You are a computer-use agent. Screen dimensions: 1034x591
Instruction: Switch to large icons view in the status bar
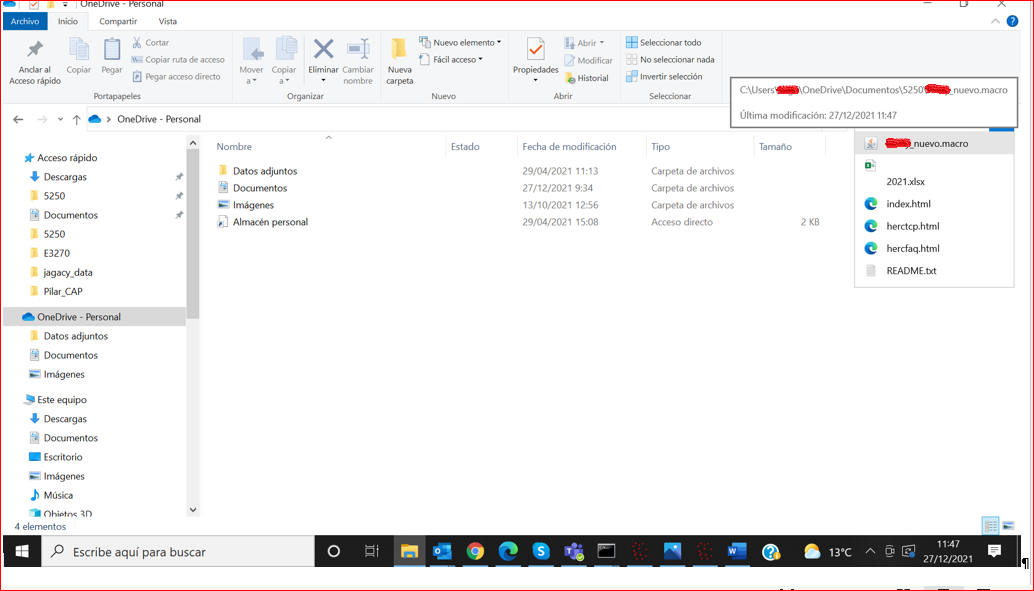click(x=1008, y=526)
